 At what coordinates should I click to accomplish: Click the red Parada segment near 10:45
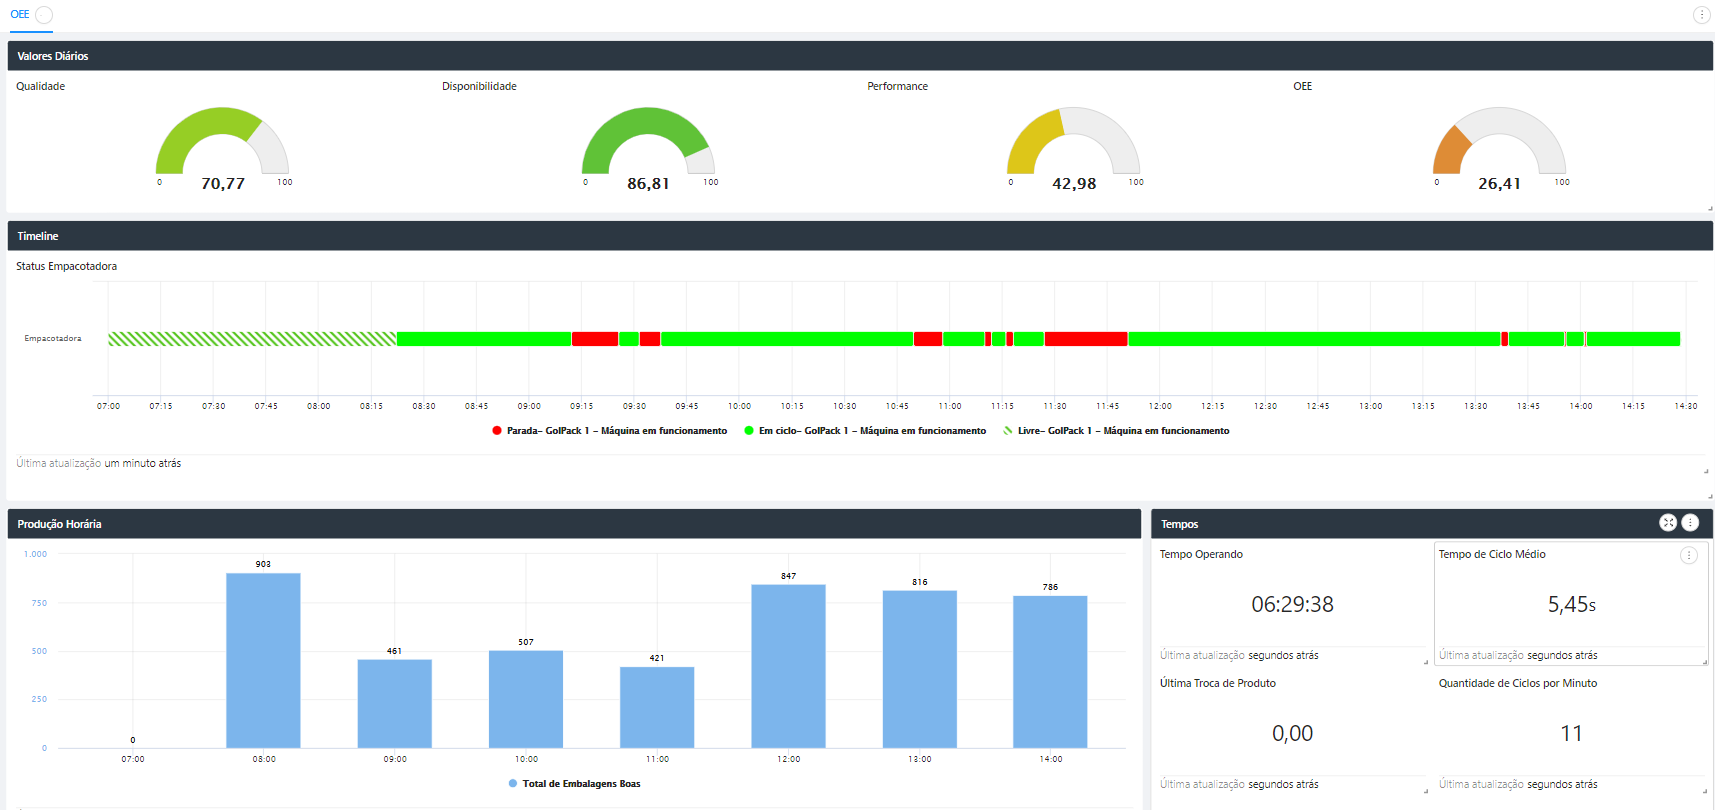[x=928, y=339]
